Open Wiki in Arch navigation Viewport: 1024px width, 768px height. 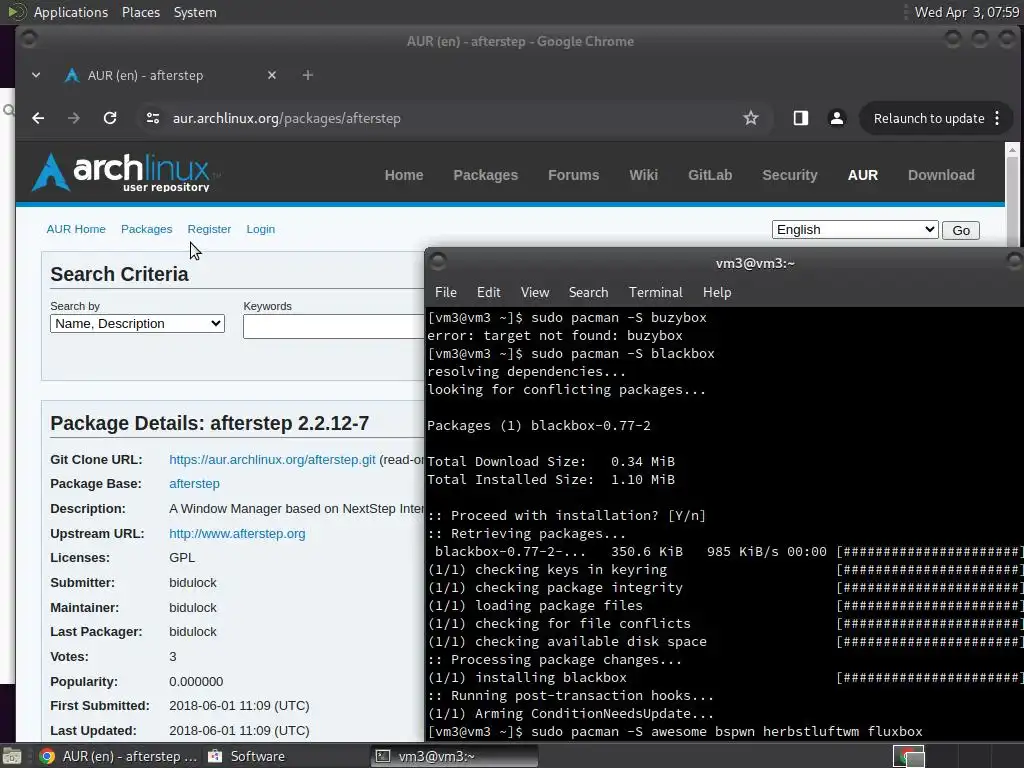pyautogui.click(x=643, y=175)
